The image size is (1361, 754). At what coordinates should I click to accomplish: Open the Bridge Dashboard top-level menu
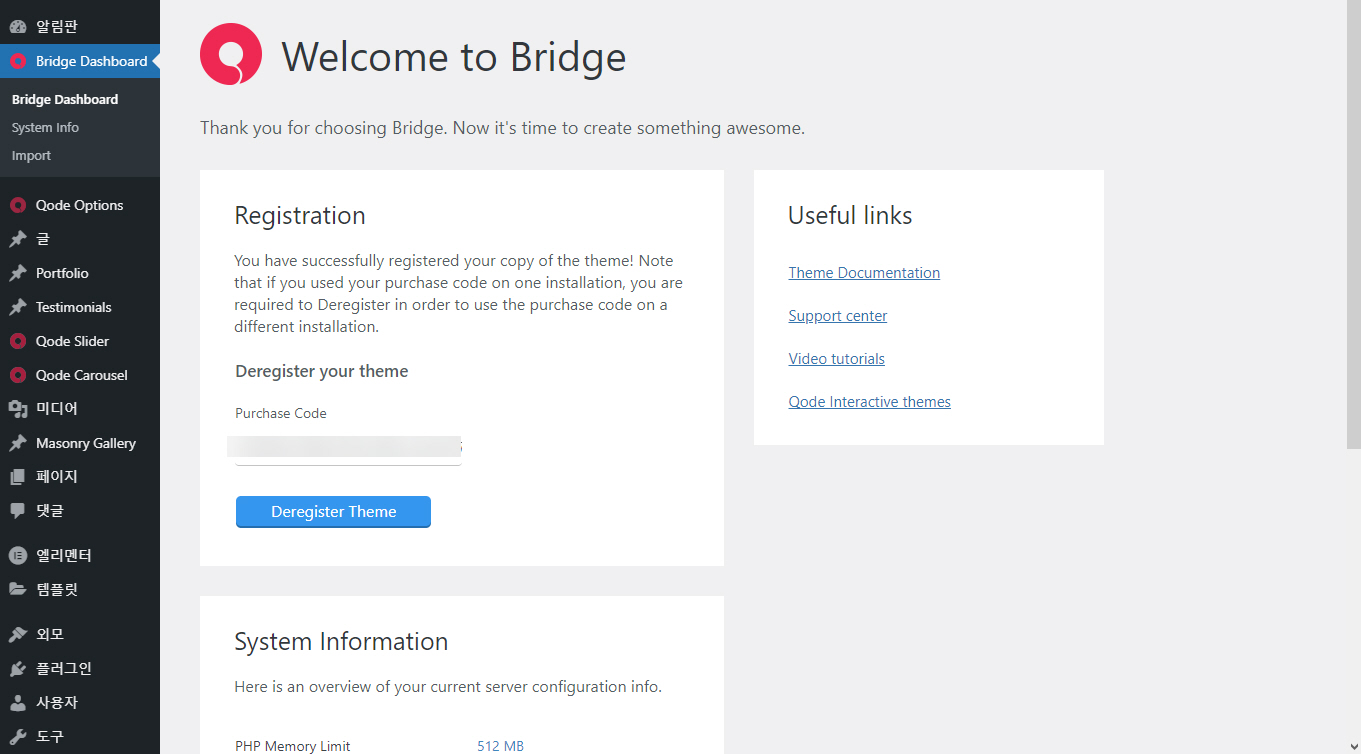pyautogui.click(x=80, y=61)
